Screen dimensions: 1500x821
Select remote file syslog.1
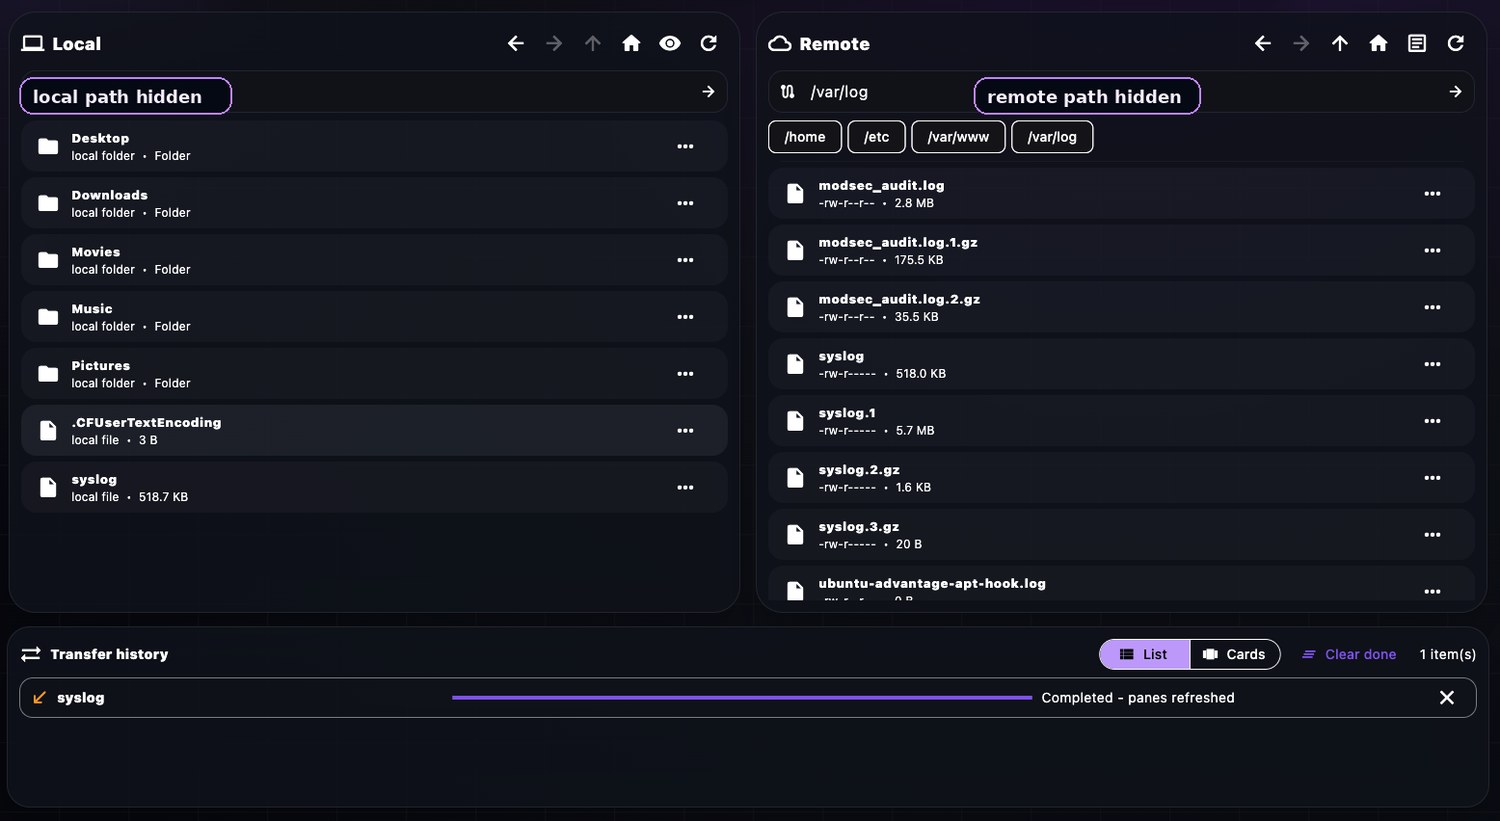point(1121,422)
